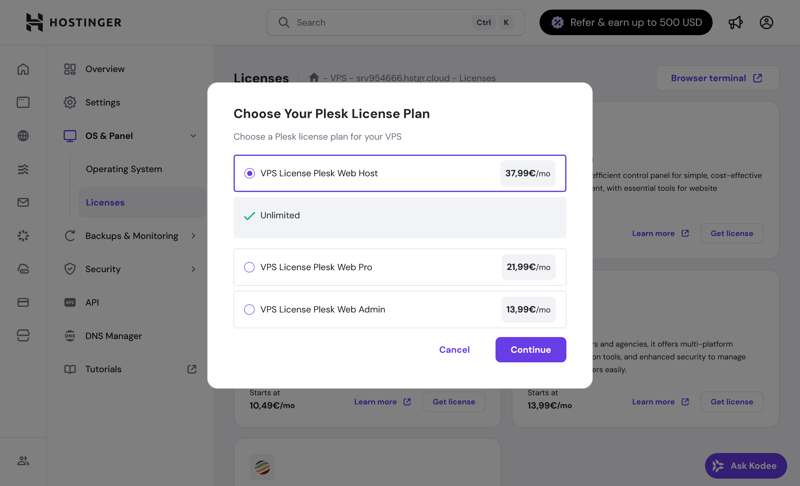
Task: Click the Cancel link in dialog
Action: pyautogui.click(x=454, y=349)
